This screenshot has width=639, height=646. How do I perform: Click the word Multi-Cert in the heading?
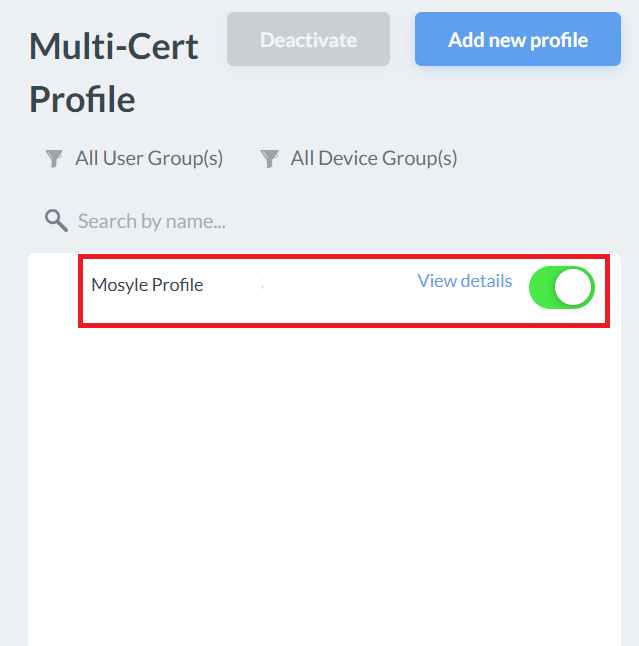coord(114,46)
